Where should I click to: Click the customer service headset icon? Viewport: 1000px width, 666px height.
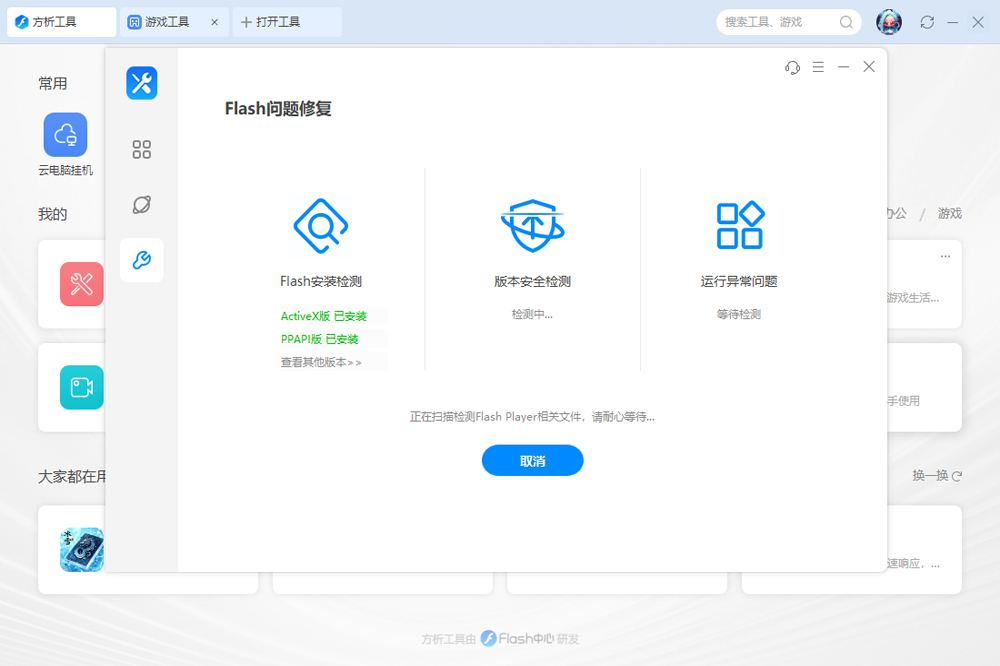(x=793, y=67)
